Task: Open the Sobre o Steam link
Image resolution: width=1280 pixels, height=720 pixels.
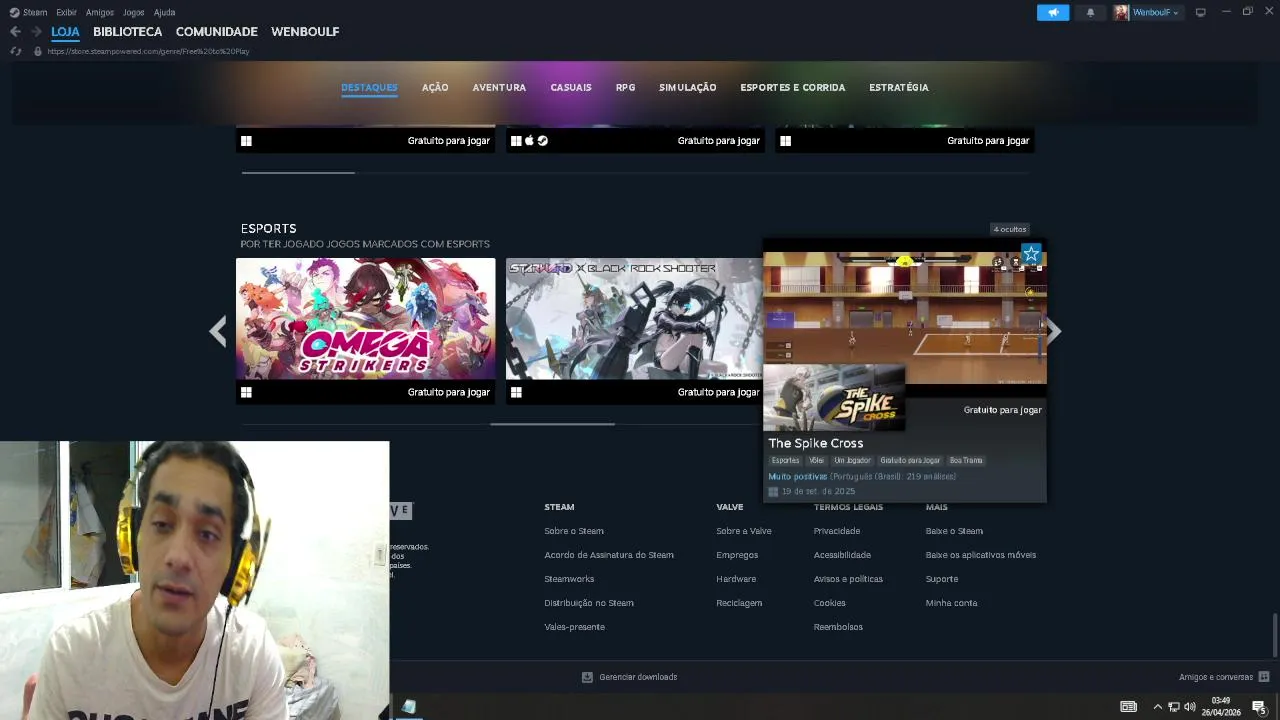Action: tap(574, 531)
